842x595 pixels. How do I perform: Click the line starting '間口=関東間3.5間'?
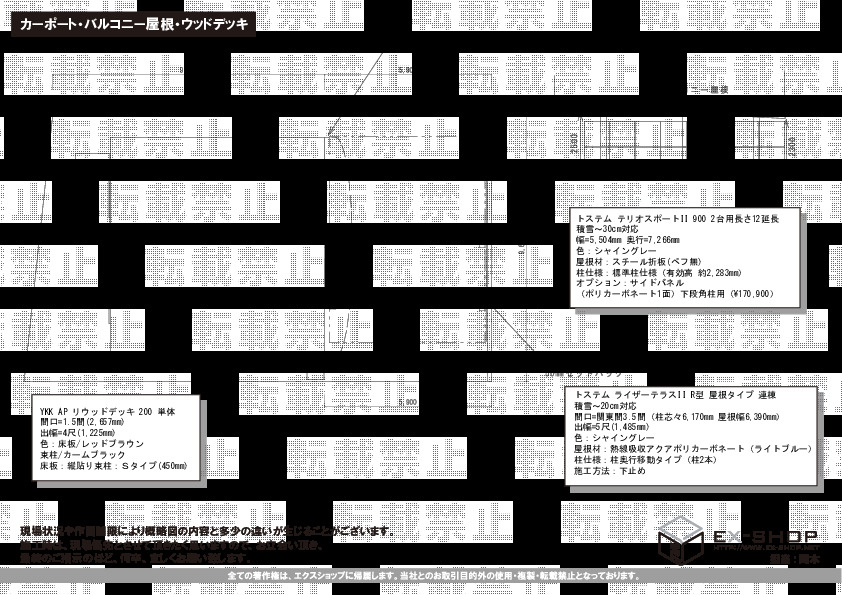pyautogui.click(x=677, y=417)
